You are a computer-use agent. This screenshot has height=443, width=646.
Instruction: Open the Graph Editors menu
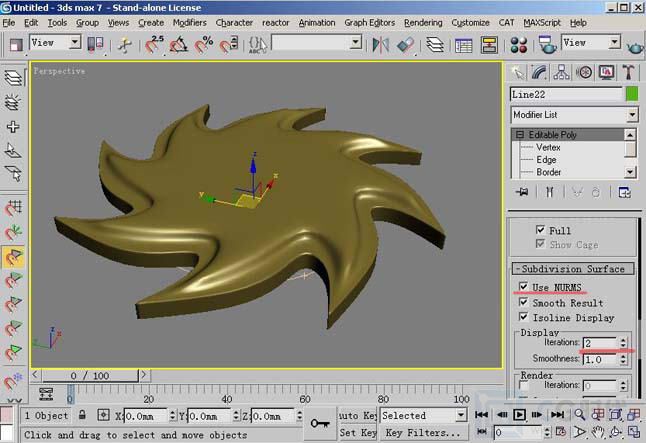pos(370,23)
